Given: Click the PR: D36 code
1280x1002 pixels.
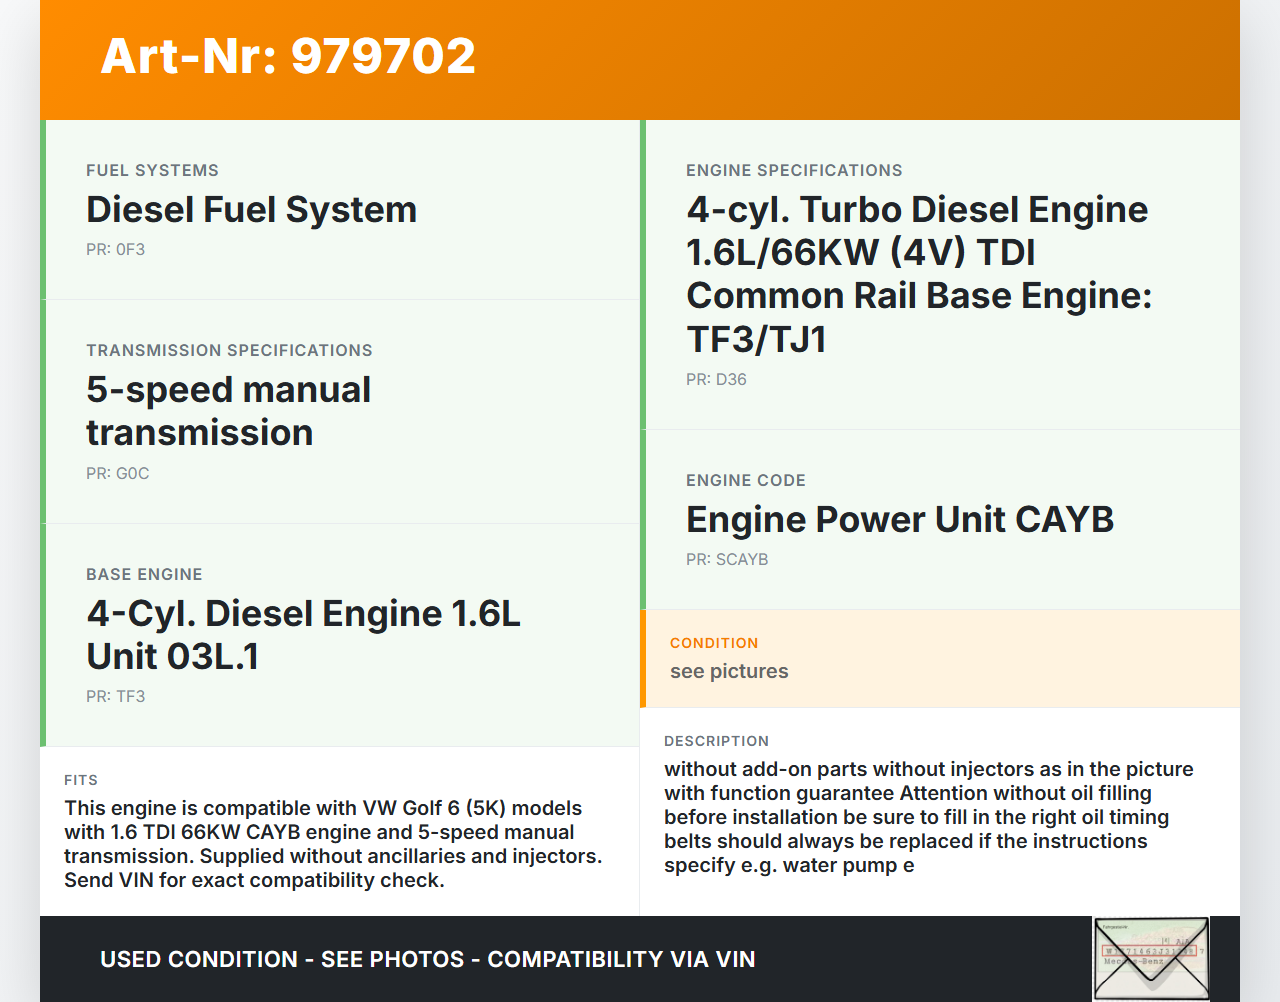Looking at the screenshot, I should pos(716,380).
